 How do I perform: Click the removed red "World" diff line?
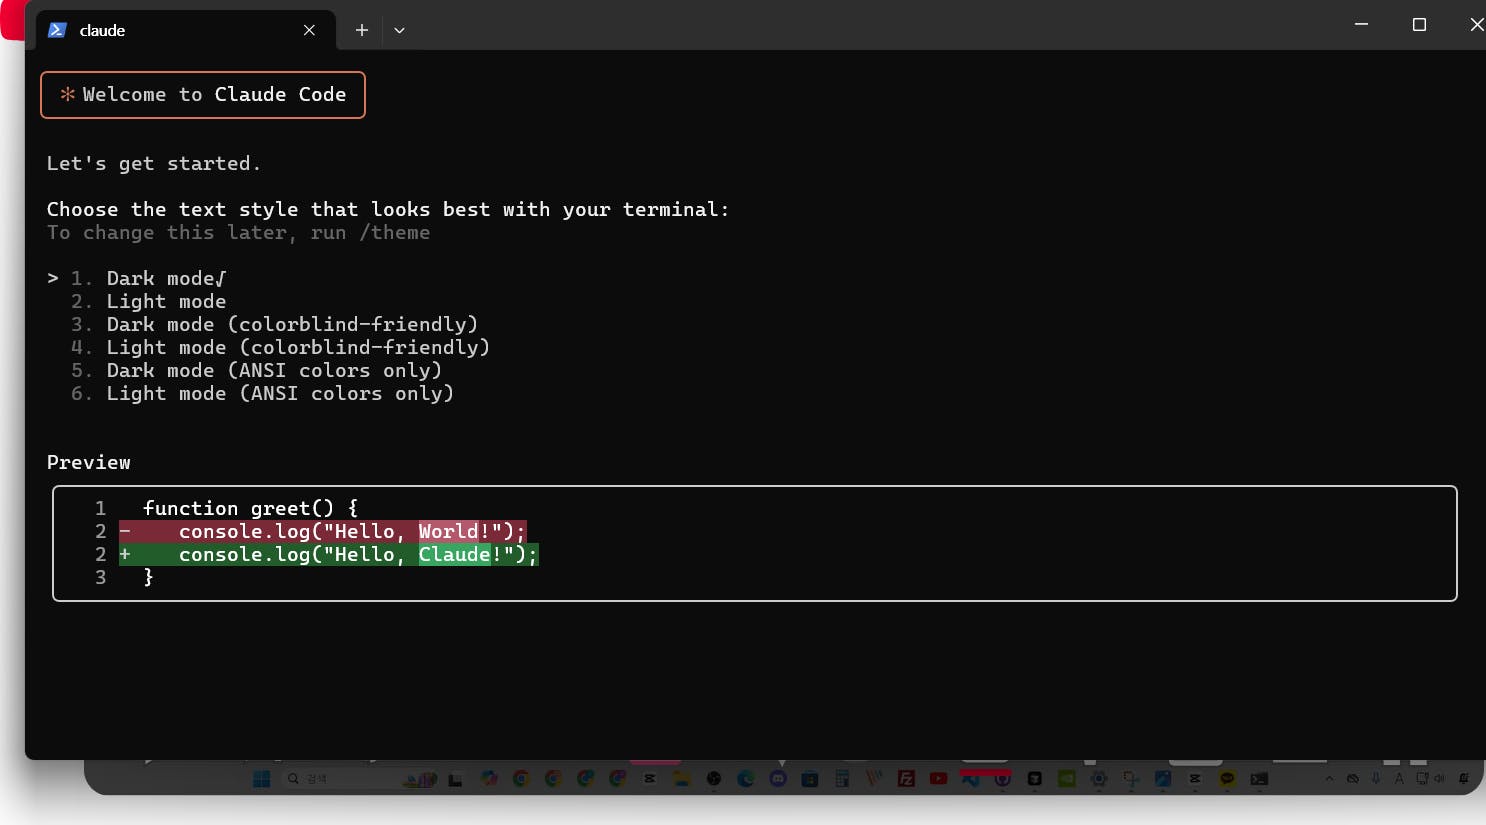(323, 531)
